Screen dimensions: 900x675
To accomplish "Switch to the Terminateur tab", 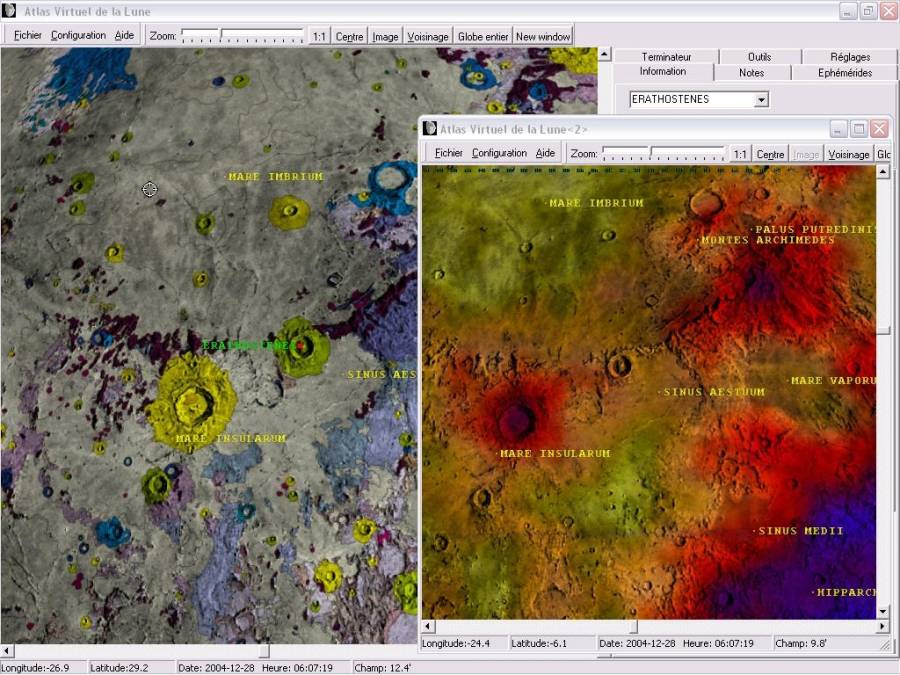I will click(666, 57).
